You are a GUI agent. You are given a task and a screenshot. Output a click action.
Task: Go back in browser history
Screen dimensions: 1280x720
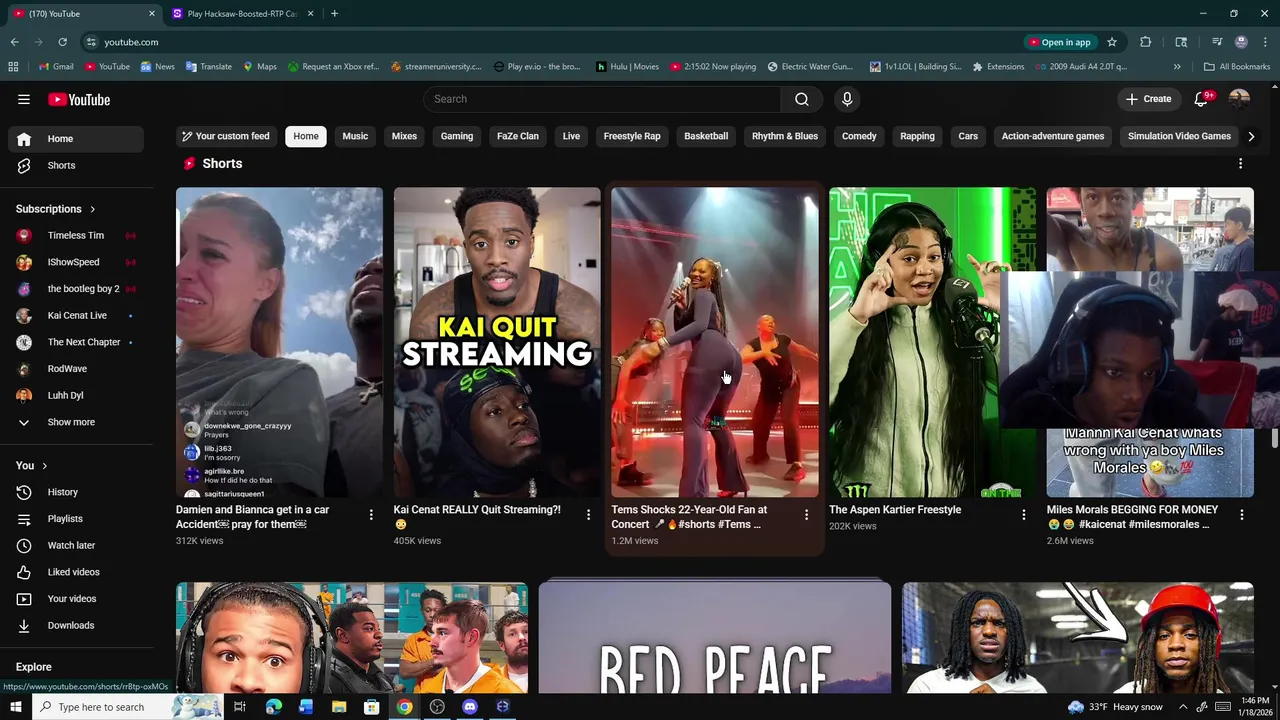click(14, 42)
